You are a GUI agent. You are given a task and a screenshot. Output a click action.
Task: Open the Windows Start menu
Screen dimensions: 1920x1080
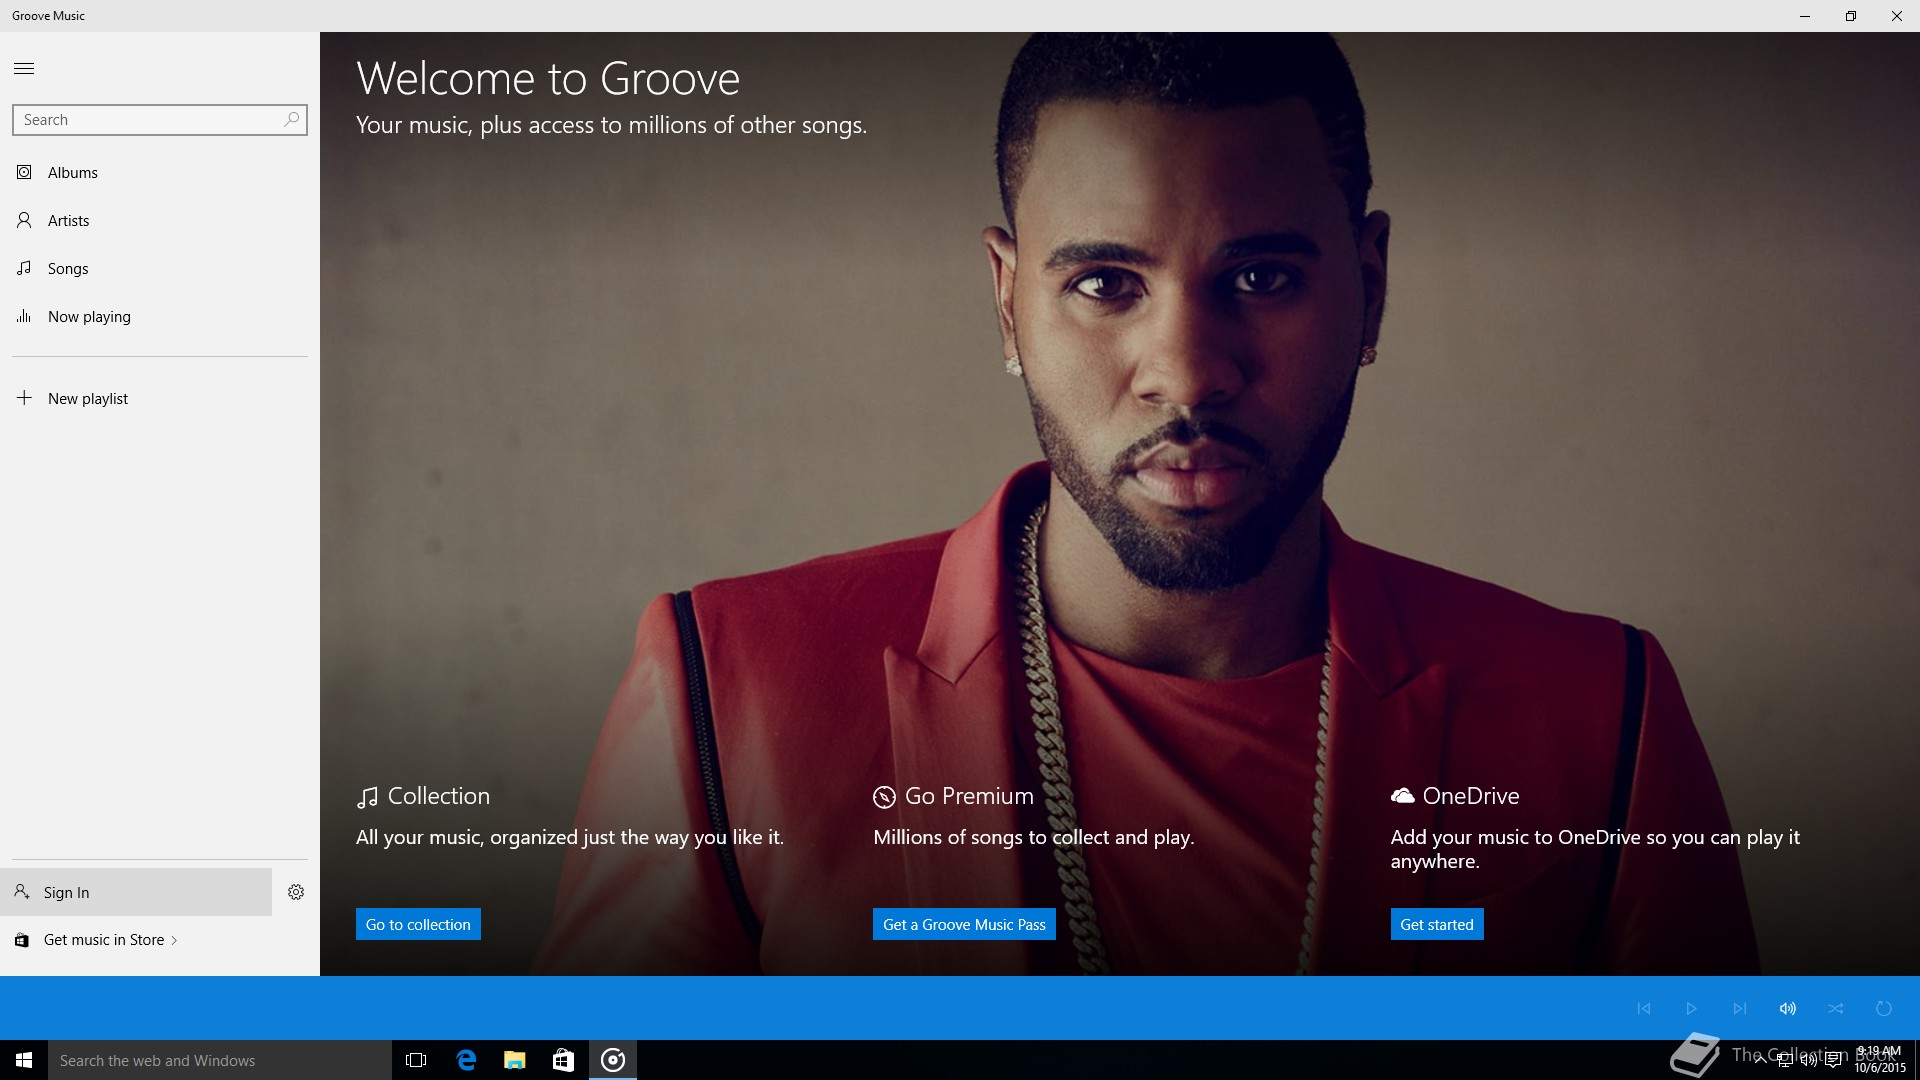coord(24,1060)
